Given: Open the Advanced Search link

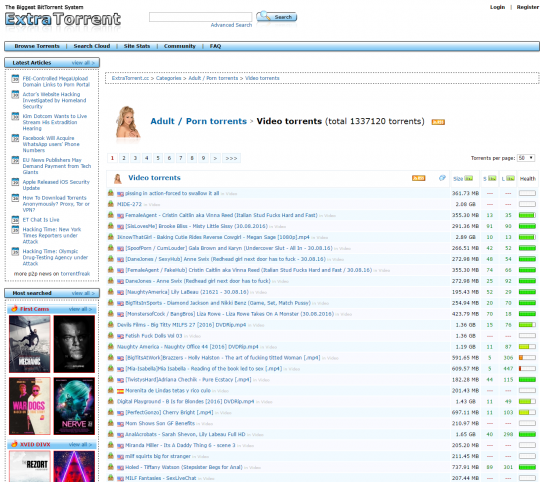Looking at the screenshot, I should [231, 25].
